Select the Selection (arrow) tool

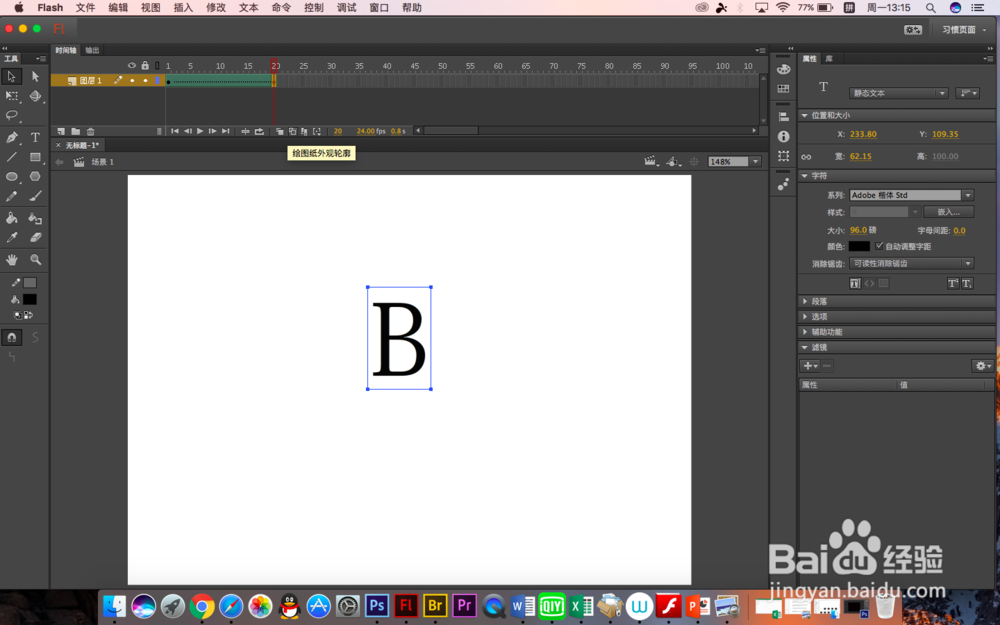tap(11, 77)
